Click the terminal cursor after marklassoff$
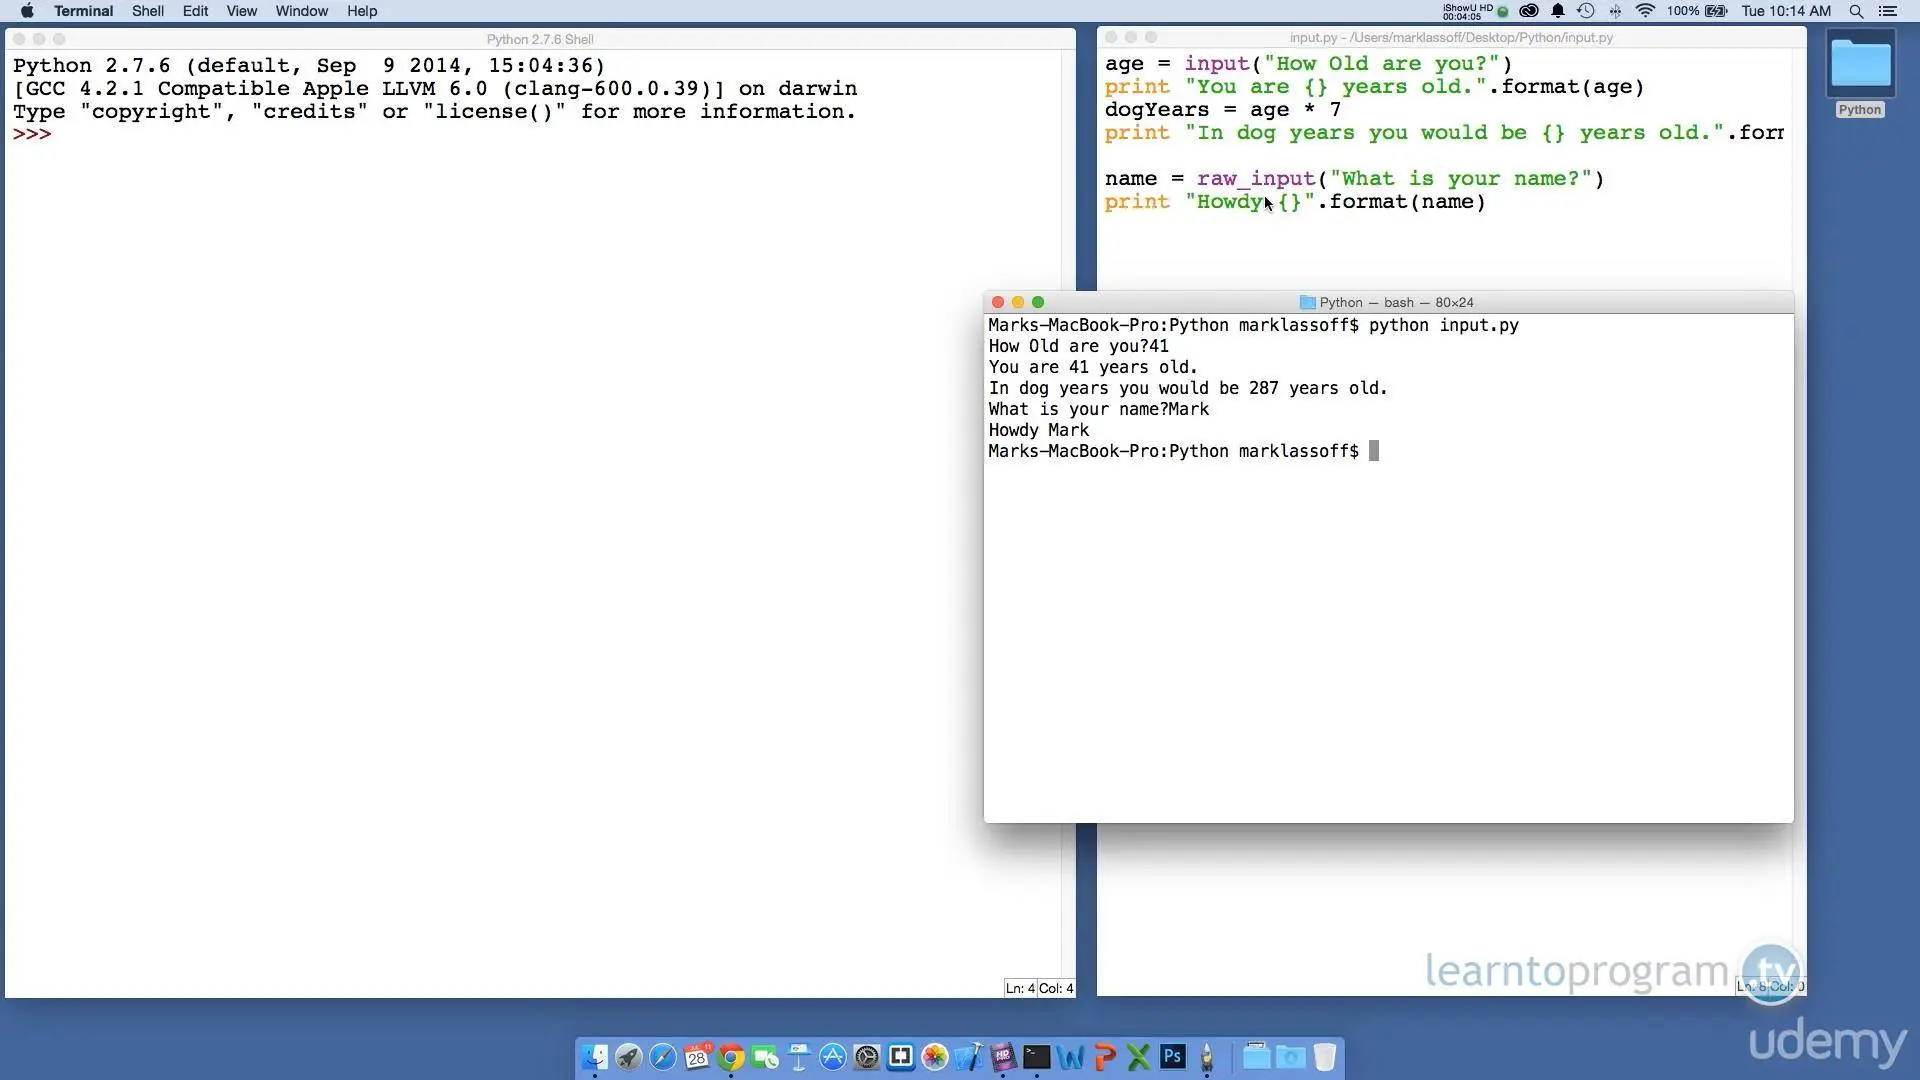This screenshot has height=1080, width=1920. [1374, 451]
